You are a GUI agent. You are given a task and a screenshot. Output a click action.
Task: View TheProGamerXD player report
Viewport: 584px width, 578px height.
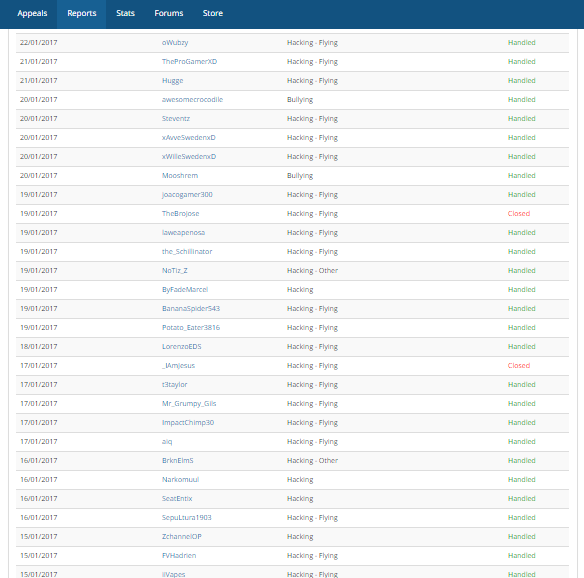click(x=189, y=61)
